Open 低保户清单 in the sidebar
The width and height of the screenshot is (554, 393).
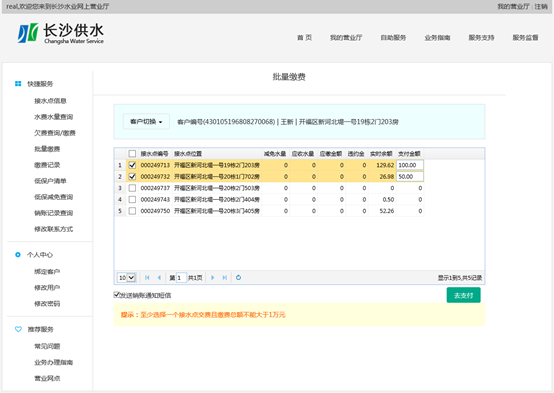50,181
